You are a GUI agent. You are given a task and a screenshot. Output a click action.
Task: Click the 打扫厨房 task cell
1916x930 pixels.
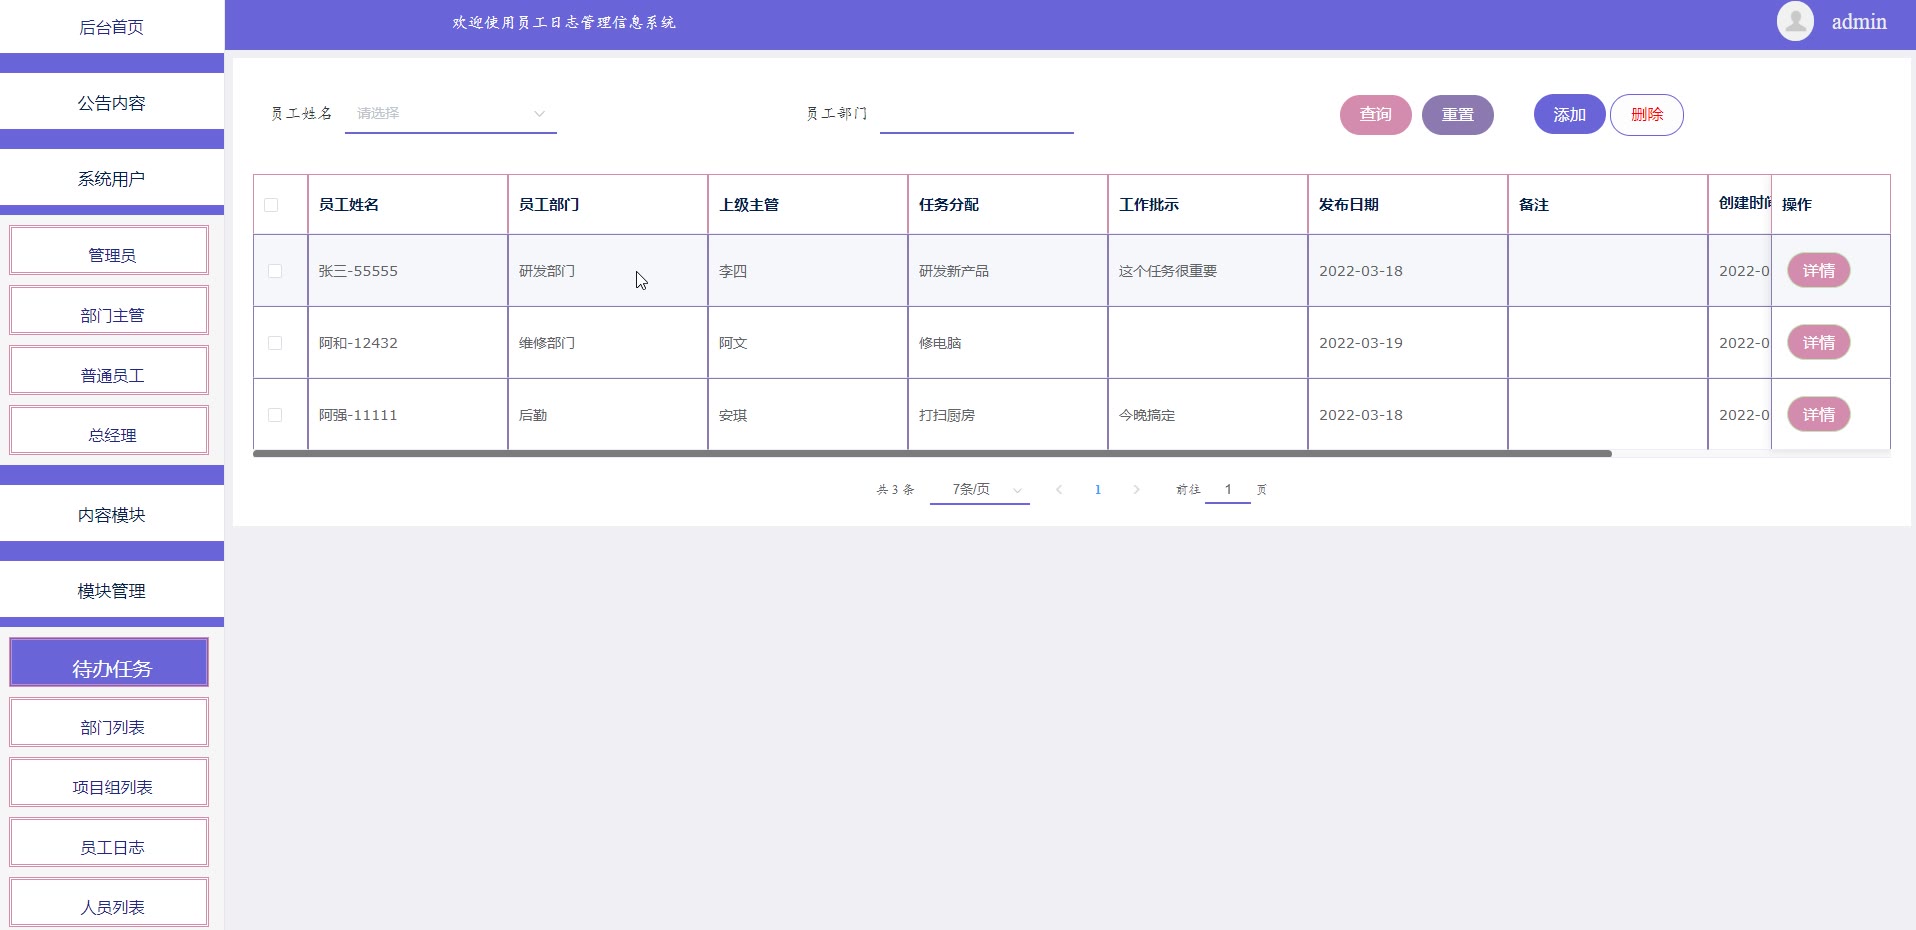(1008, 415)
